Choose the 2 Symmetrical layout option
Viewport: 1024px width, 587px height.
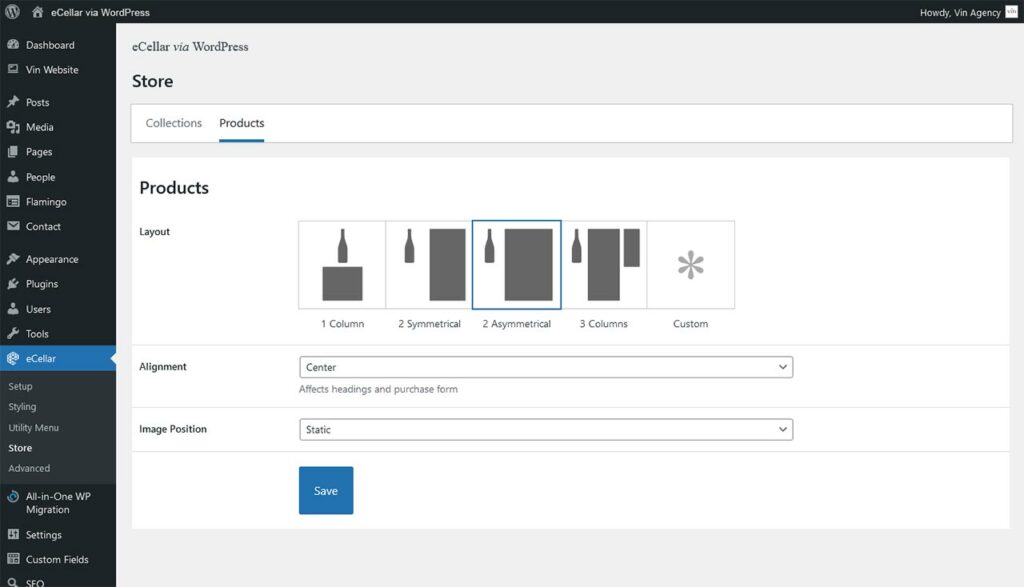429,265
